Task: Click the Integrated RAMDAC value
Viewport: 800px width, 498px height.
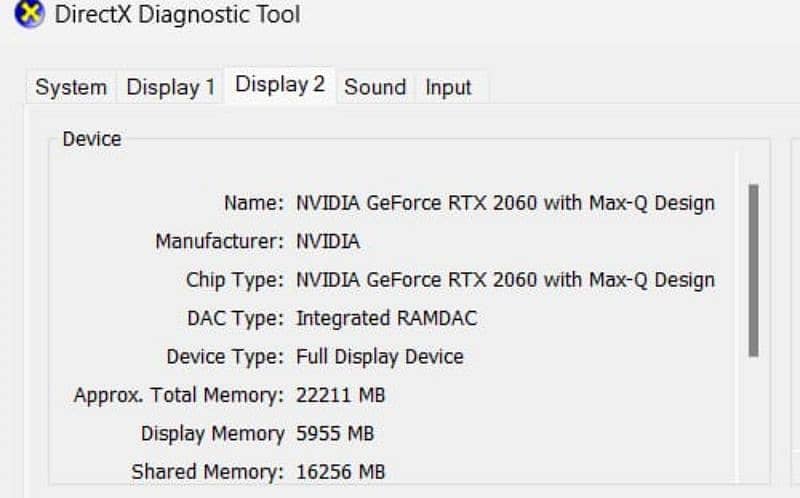Action: [x=386, y=318]
